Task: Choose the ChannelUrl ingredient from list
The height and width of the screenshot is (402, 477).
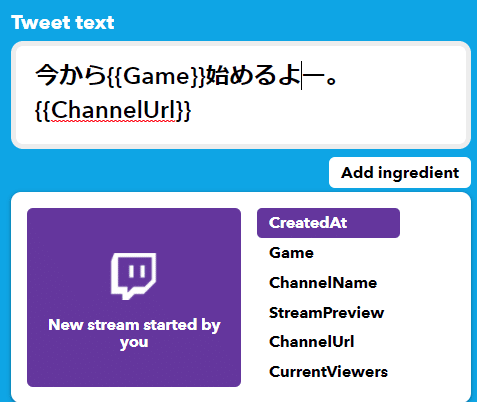Action: coord(312,342)
